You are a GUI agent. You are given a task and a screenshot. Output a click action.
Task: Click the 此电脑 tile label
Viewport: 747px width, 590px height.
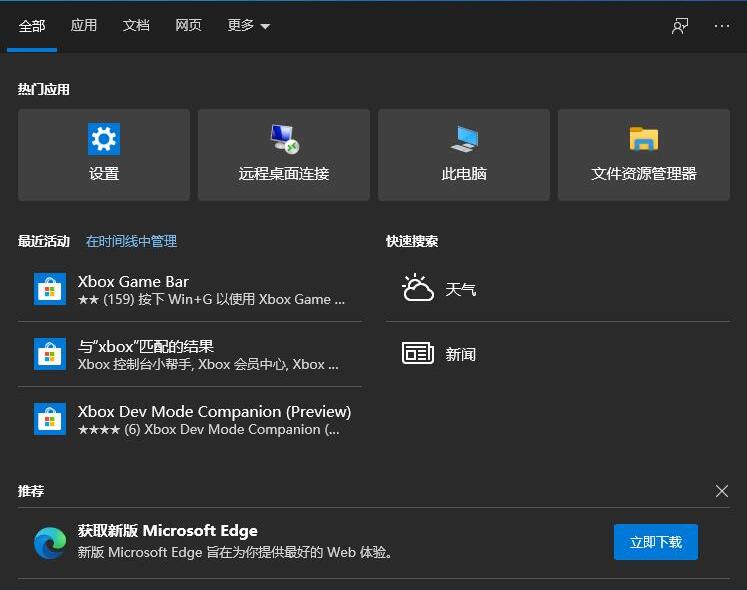[x=464, y=173]
